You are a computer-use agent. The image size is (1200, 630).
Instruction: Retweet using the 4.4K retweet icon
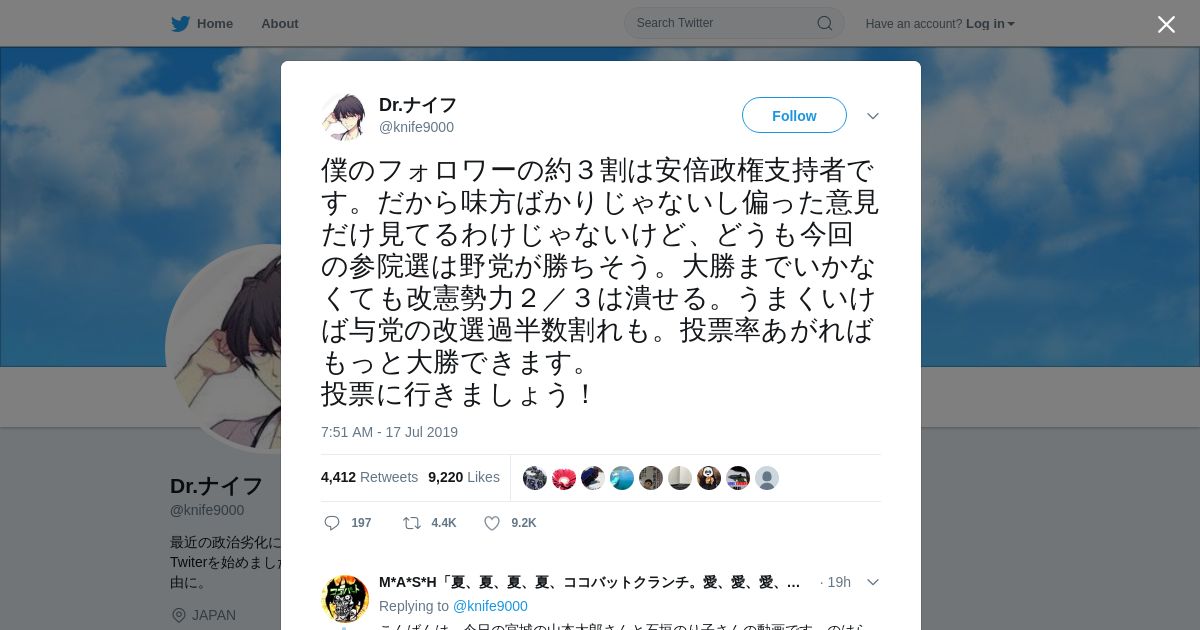click(411, 523)
